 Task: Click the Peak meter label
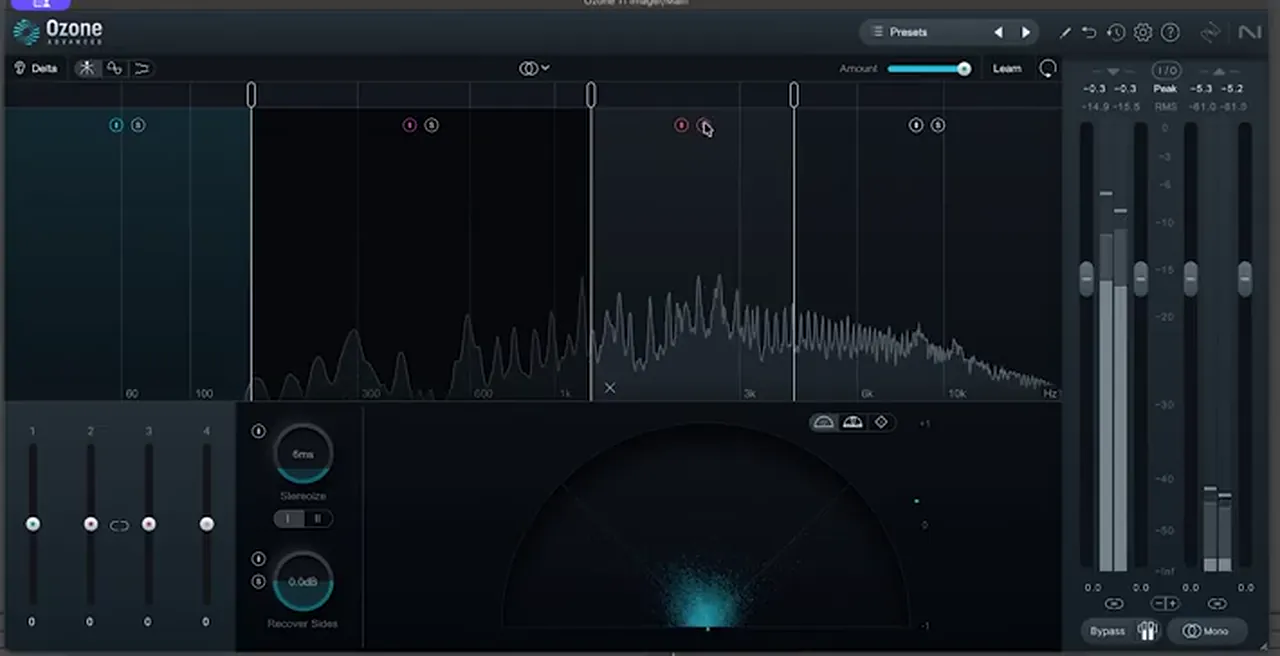tap(1165, 89)
